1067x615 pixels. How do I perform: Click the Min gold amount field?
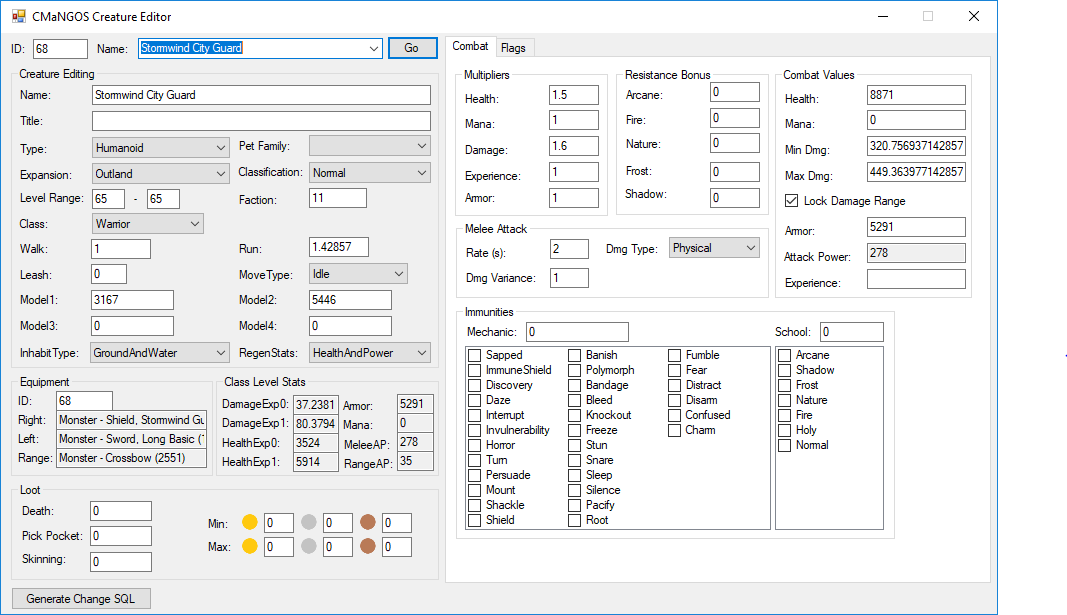[x=279, y=522]
